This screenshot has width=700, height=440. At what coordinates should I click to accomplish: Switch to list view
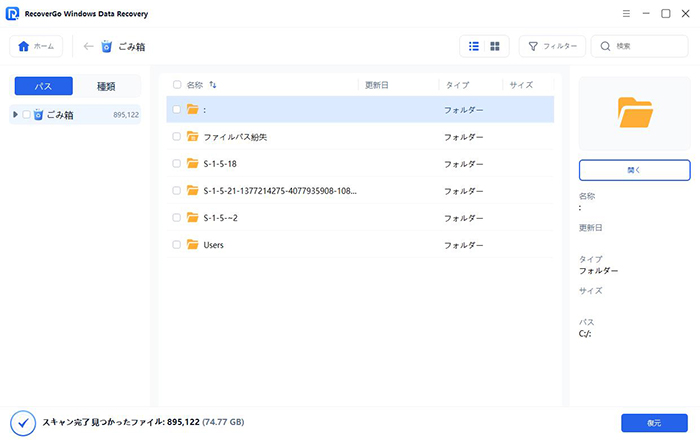click(x=474, y=46)
